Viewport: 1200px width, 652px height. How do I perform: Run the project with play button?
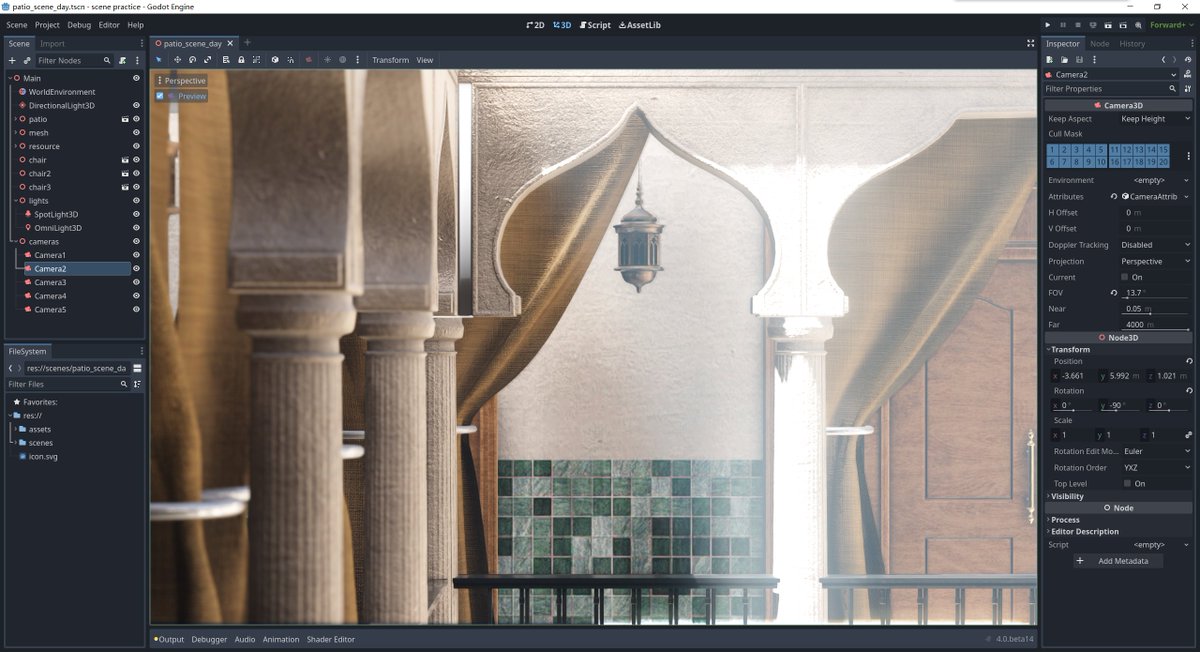click(1048, 25)
